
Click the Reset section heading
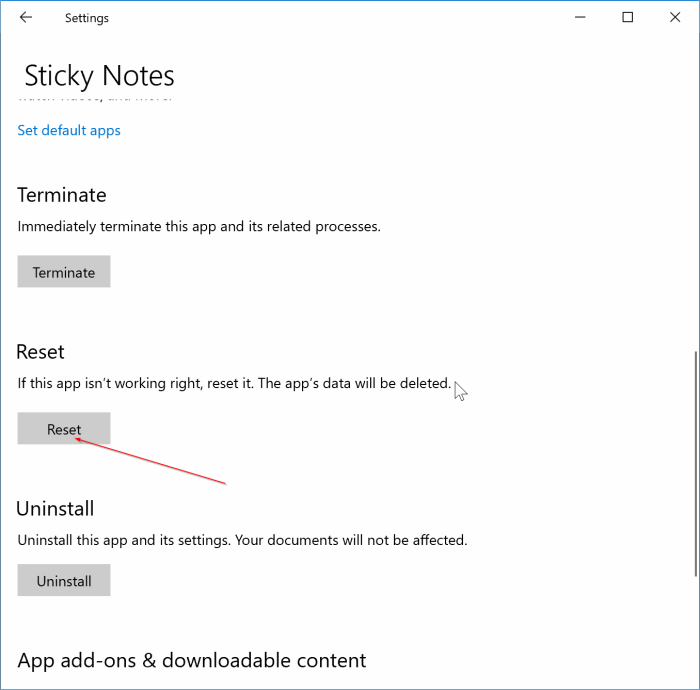tap(40, 352)
